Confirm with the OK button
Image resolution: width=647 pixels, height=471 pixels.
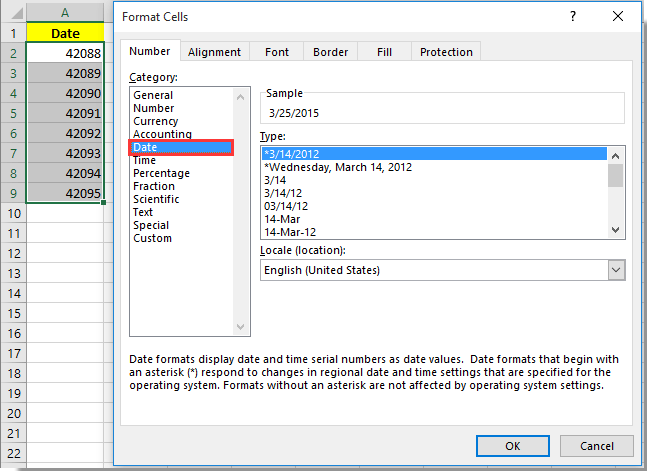point(512,446)
